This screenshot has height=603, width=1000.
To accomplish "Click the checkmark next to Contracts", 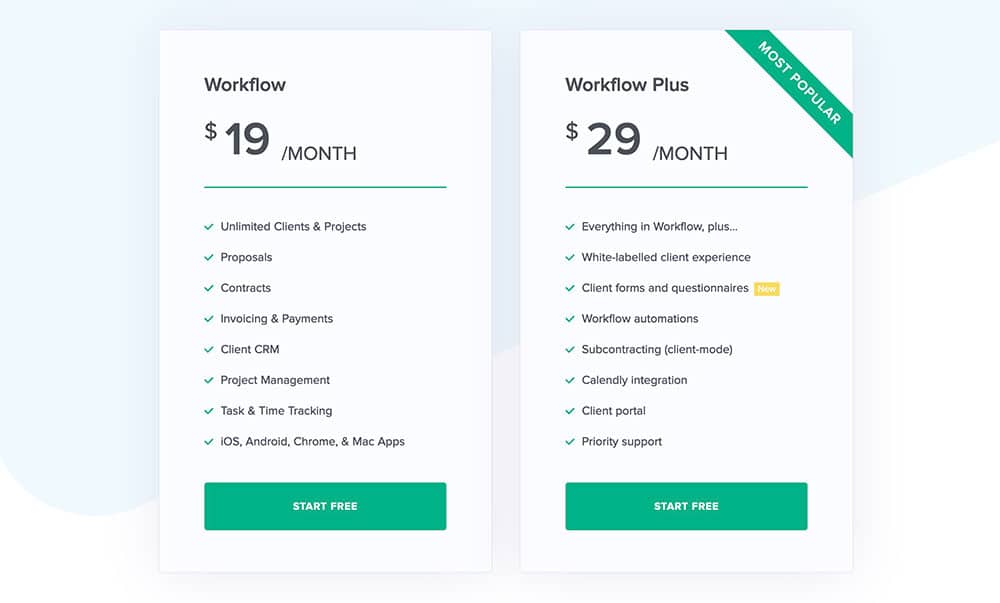I will point(209,288).
